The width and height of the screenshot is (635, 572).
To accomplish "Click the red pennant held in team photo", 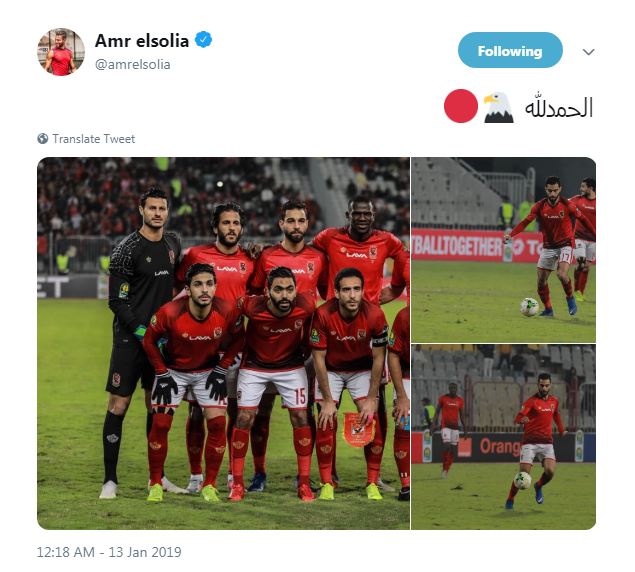I will 357,429.
